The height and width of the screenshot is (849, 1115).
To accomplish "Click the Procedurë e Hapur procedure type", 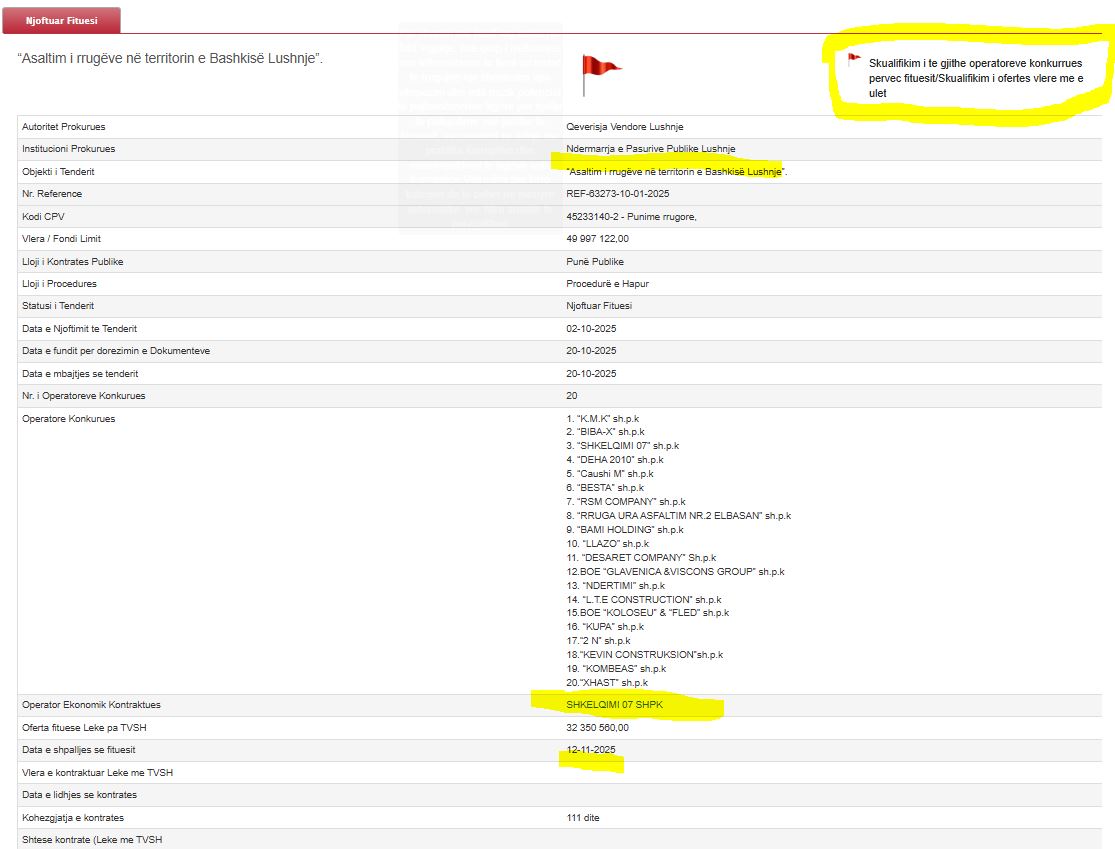I will [607, 284].
